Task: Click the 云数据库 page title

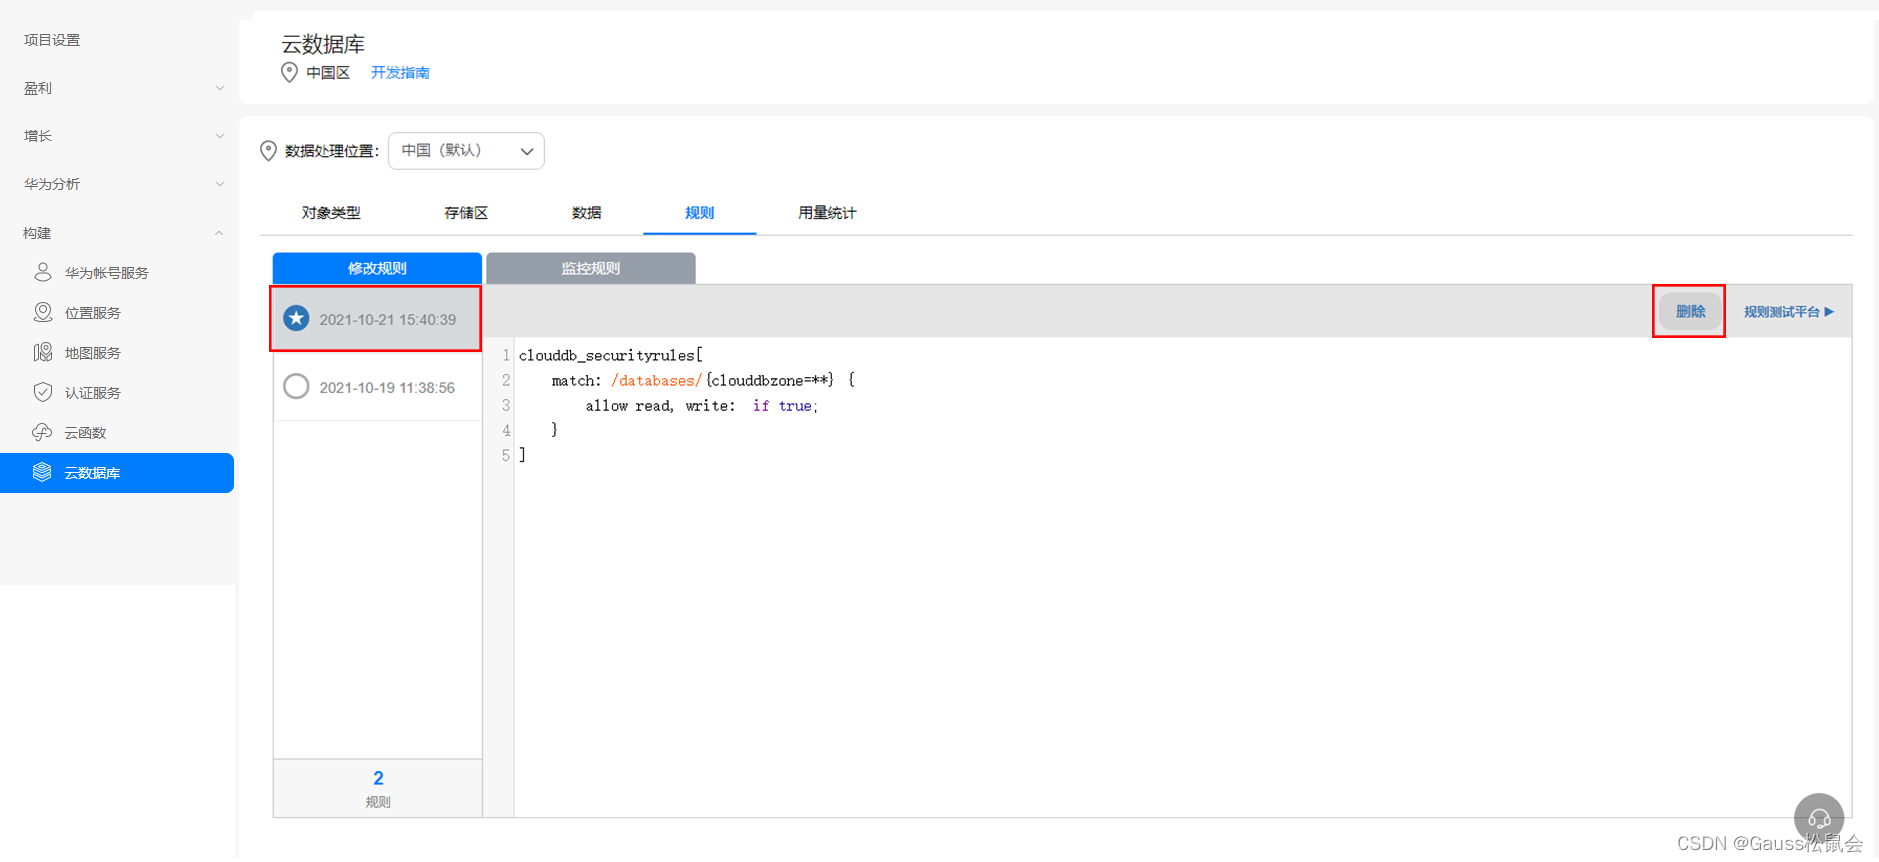Action: 323,44
